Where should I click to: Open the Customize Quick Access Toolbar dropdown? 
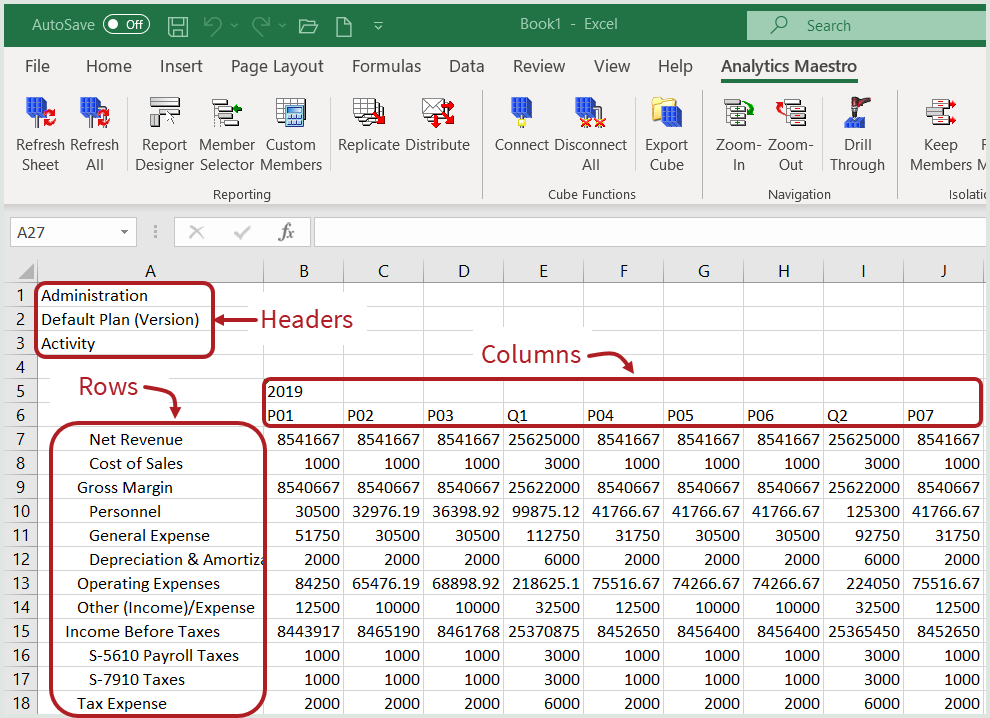click(x=378, y=26)
